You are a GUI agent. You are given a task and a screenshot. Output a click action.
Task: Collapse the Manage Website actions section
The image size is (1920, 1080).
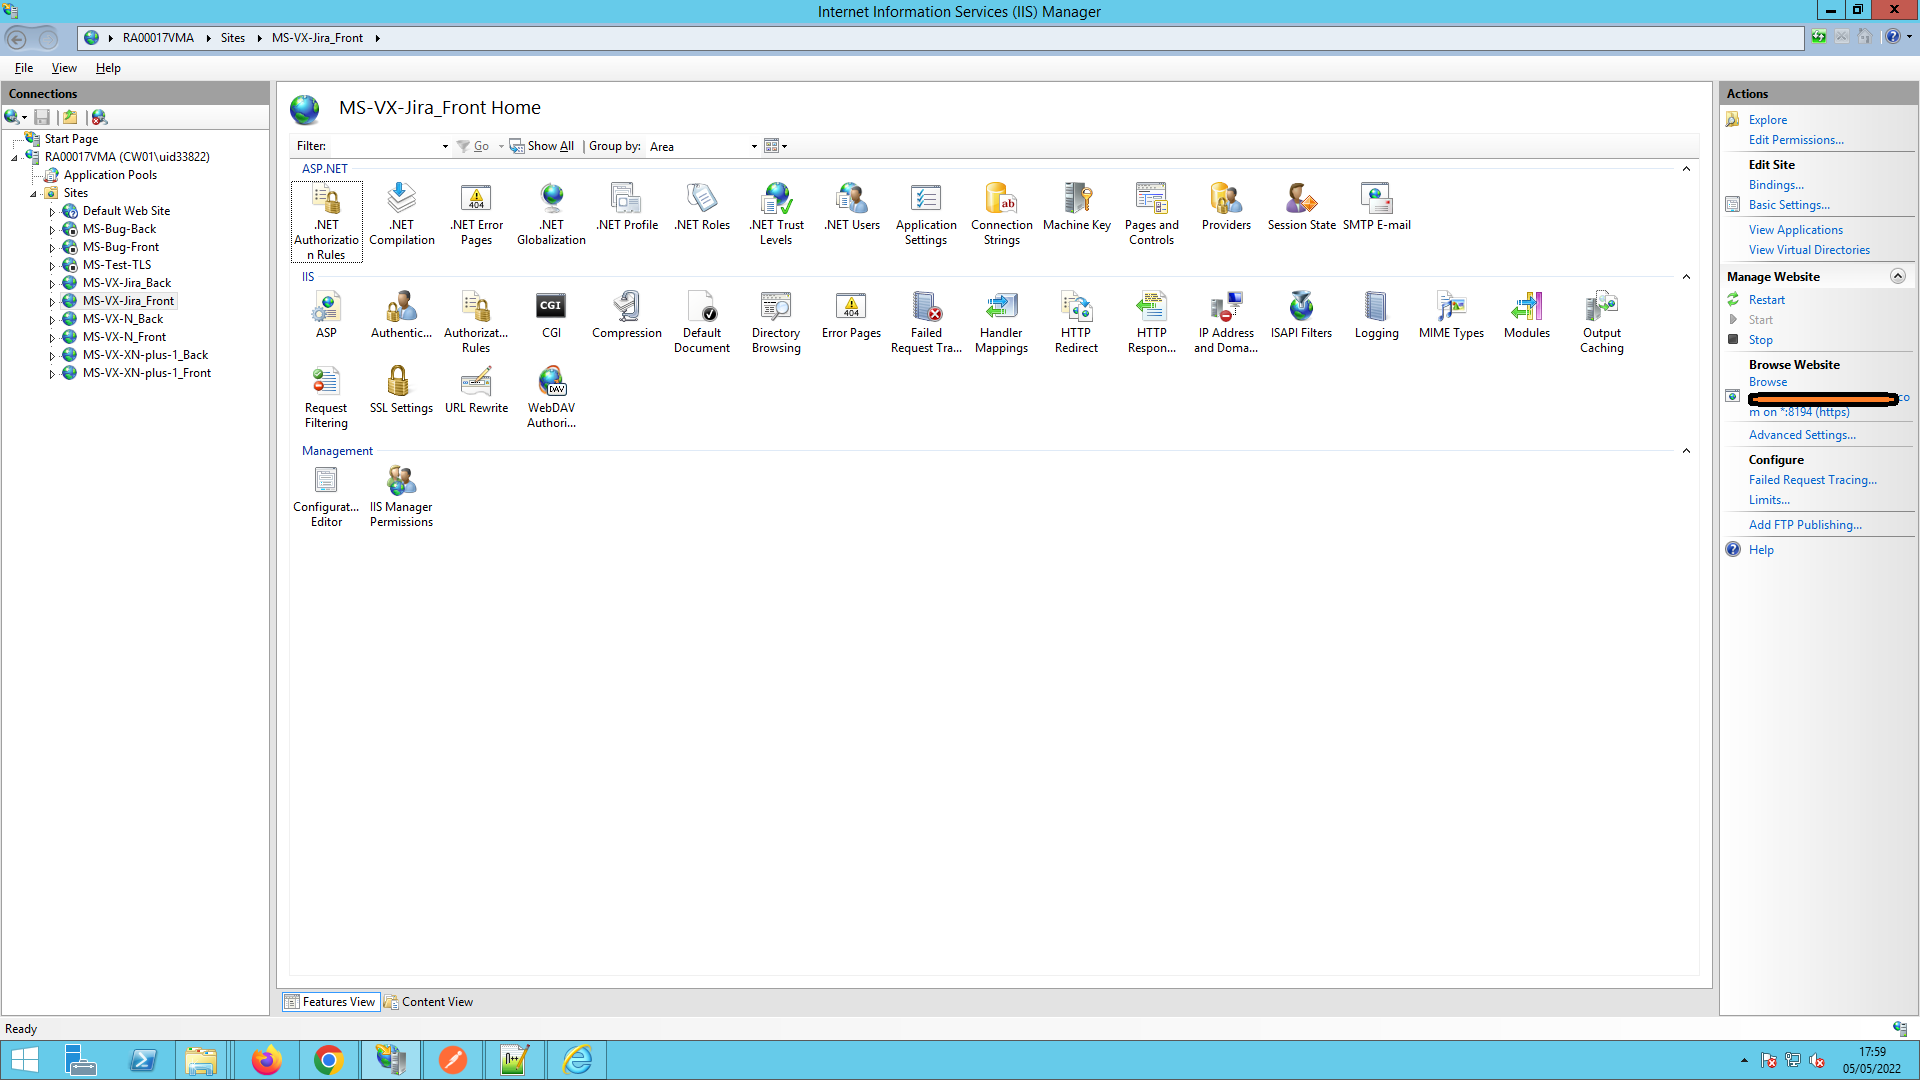(x=1897, y=277)
